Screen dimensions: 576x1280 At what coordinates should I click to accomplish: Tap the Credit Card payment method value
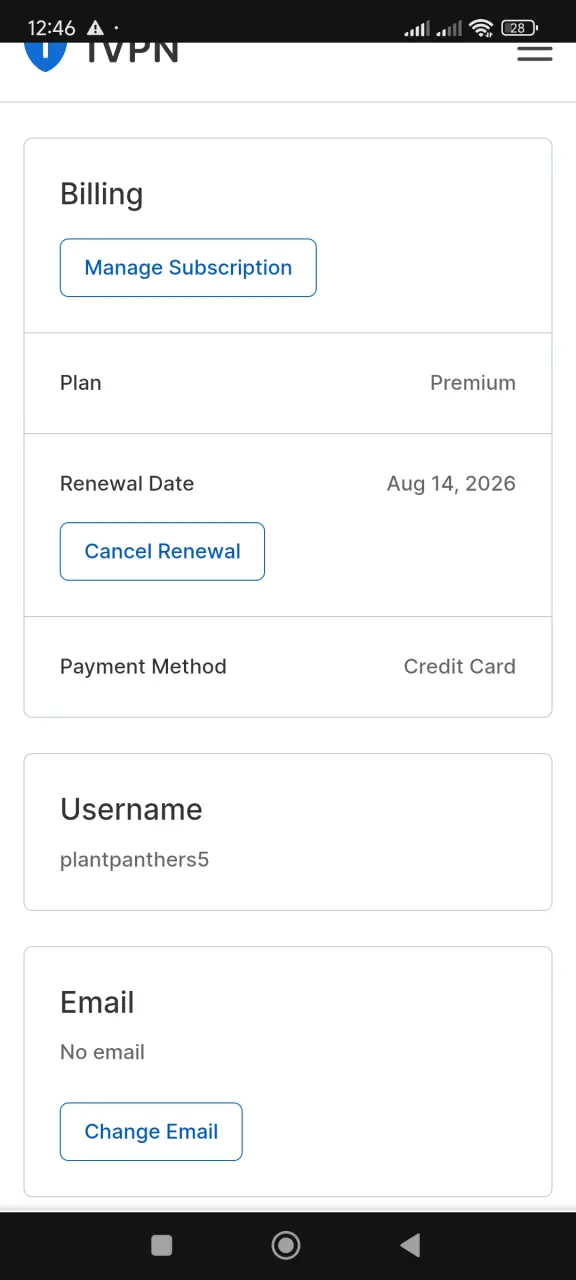click(x=460, y=667)
